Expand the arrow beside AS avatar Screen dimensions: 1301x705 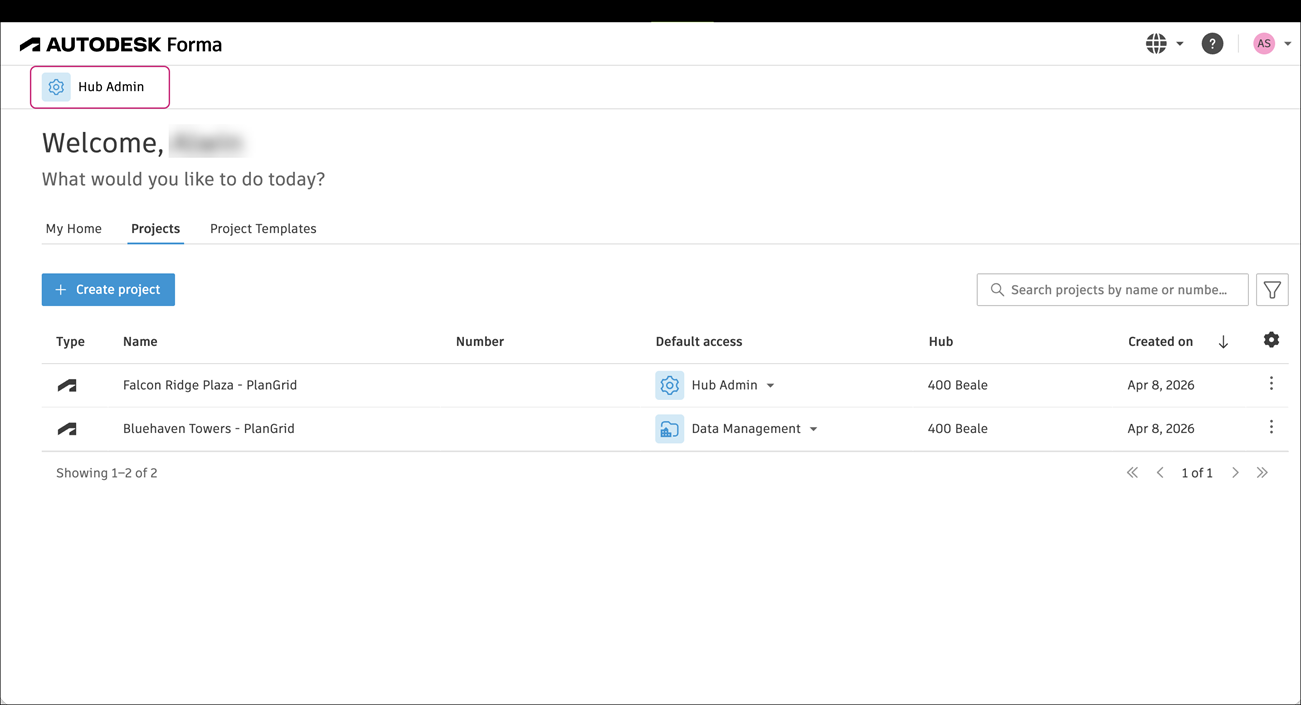[x=1287, y=44]
